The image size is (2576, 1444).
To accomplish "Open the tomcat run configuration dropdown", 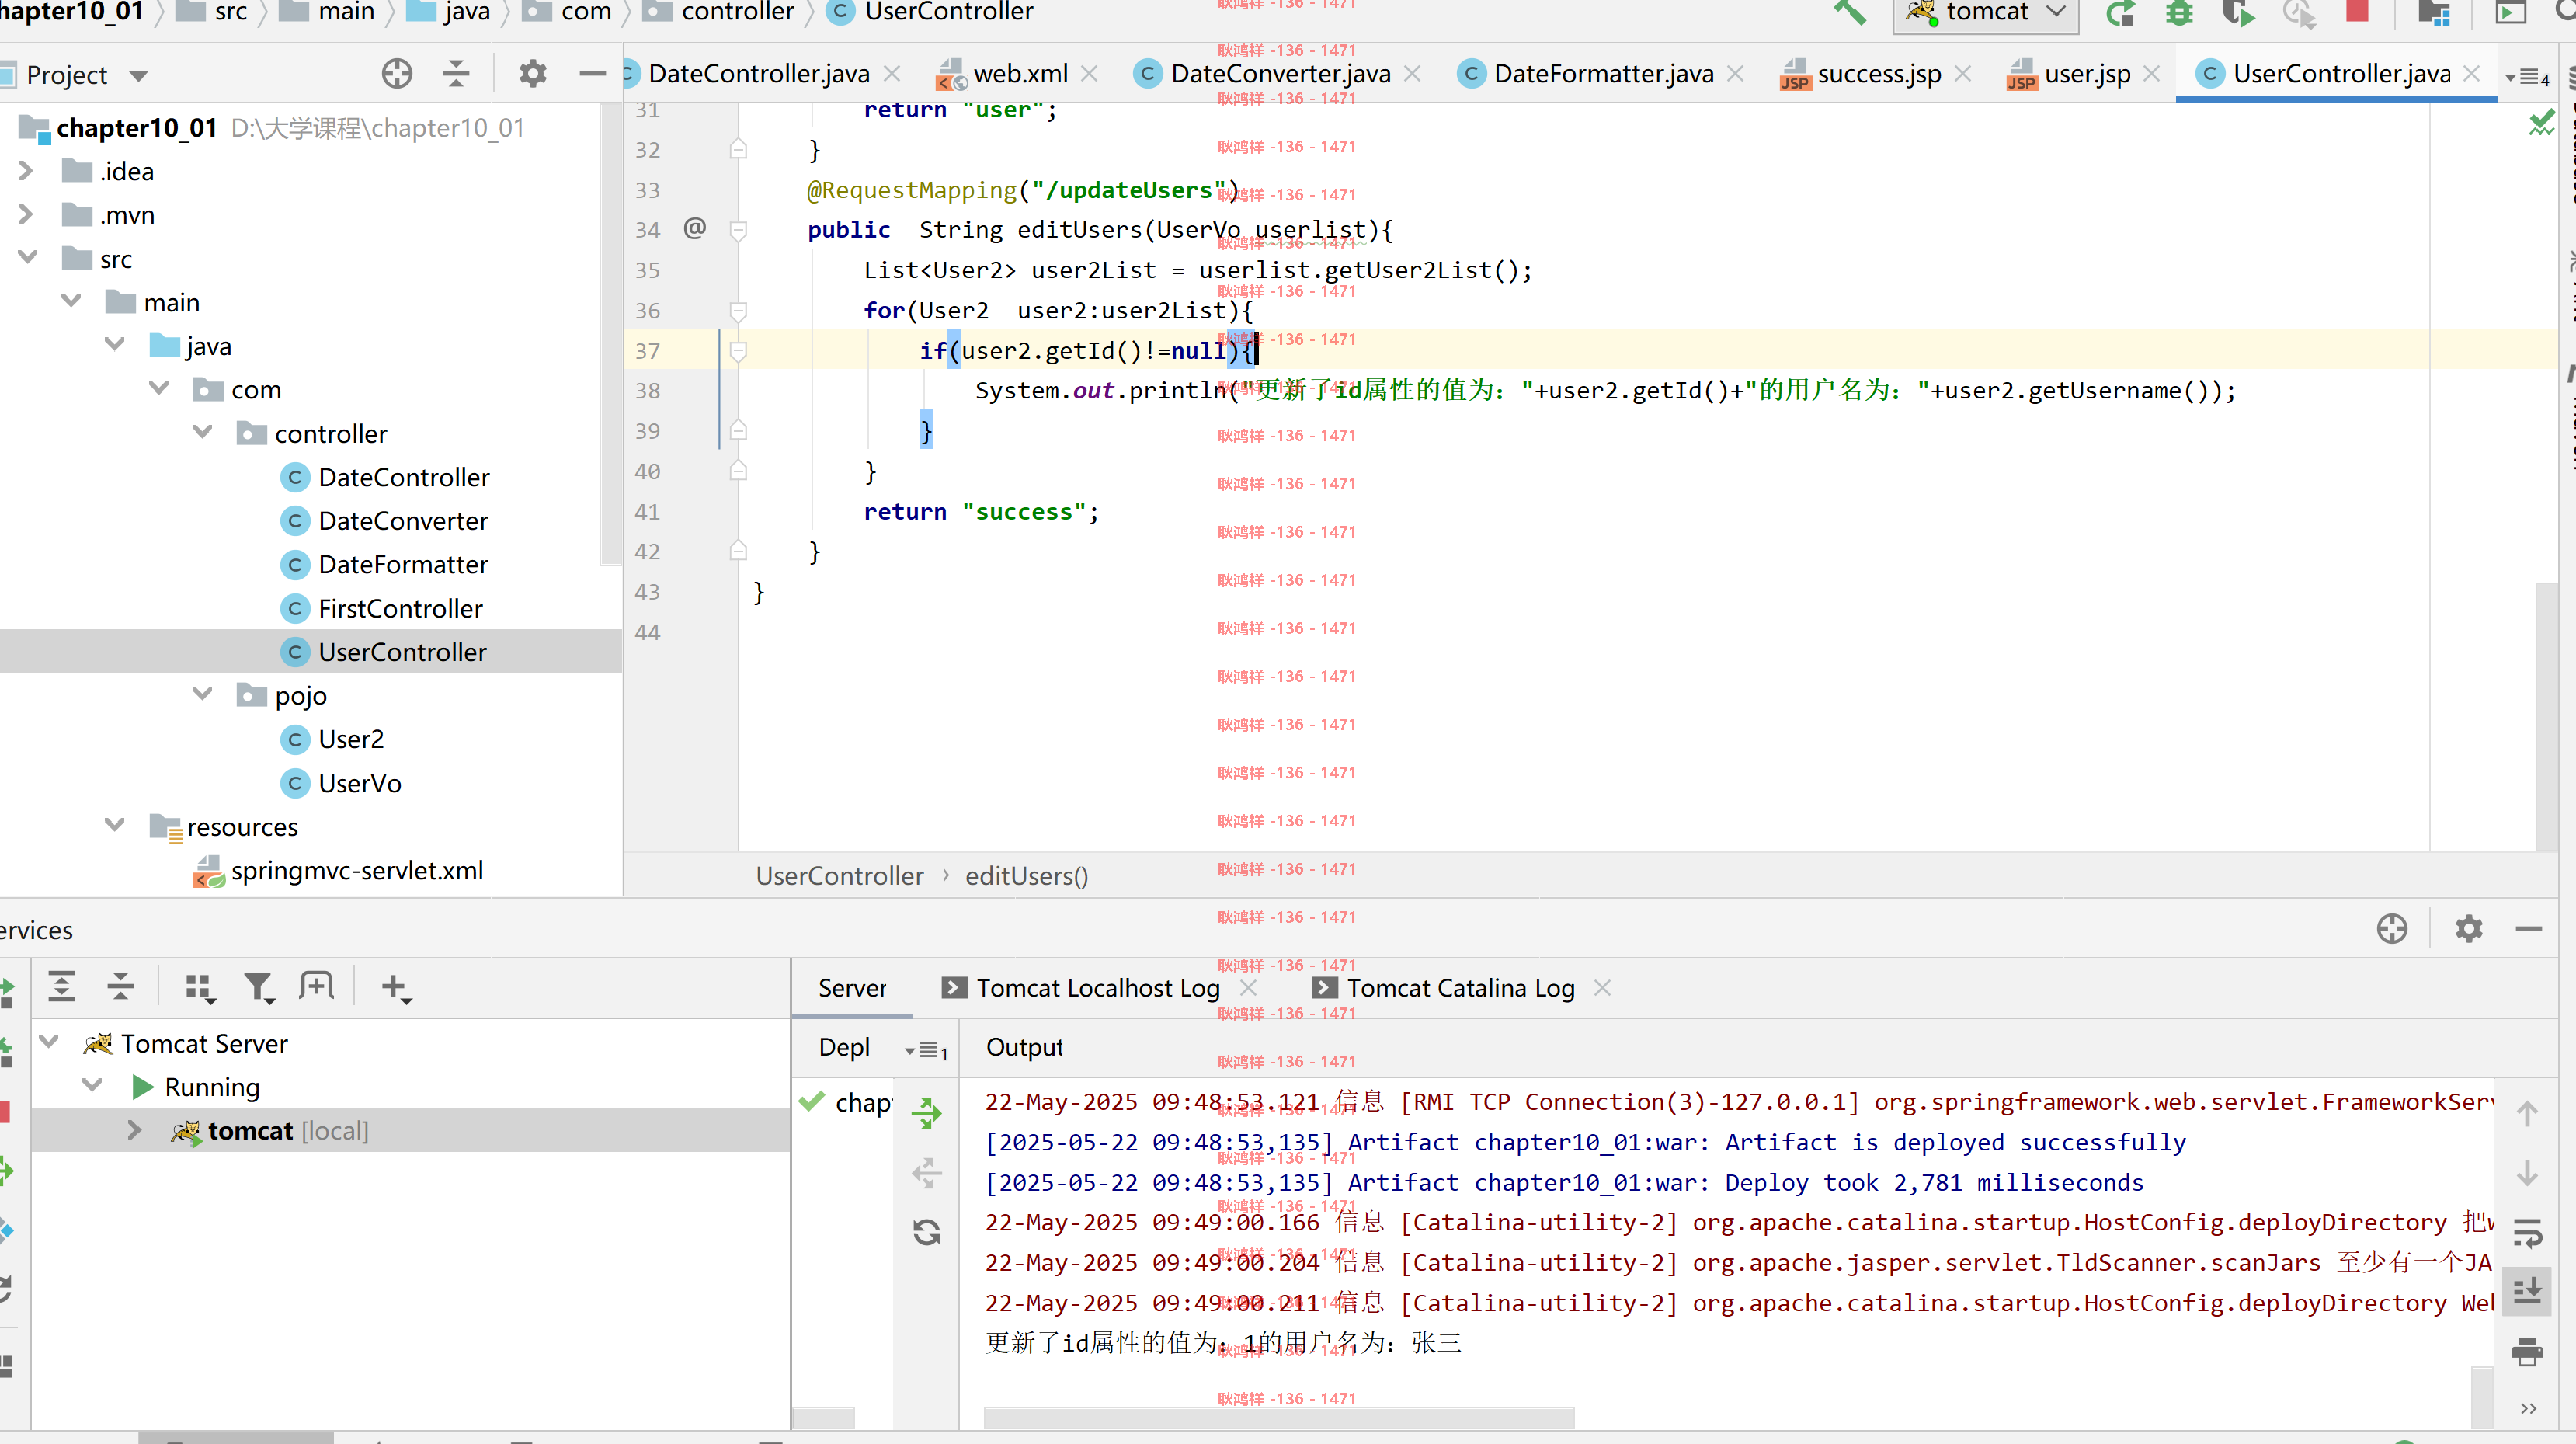I will pyautogui.click(x=1985, y=13).
